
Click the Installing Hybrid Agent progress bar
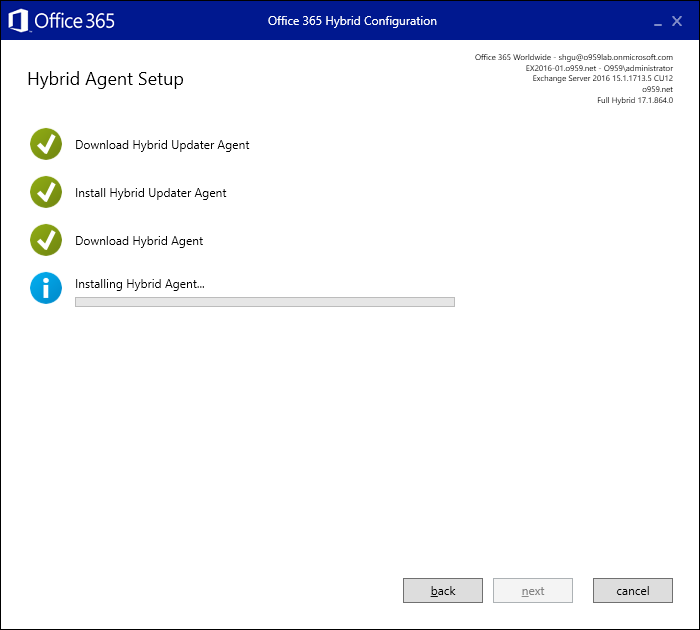point(265,302)
